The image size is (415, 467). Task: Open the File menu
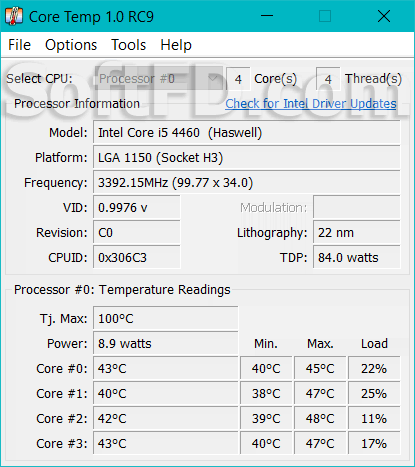20,45
